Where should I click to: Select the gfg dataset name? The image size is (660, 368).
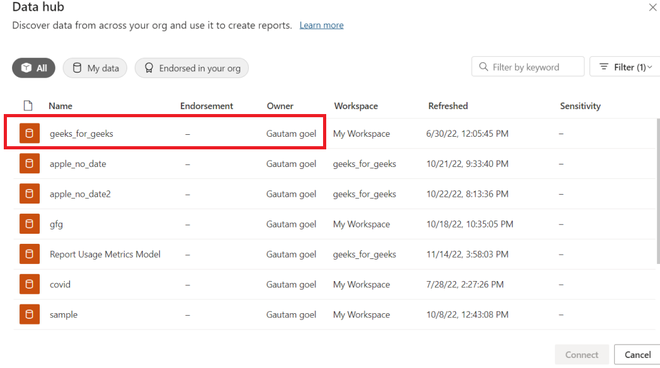click(56, 224)
